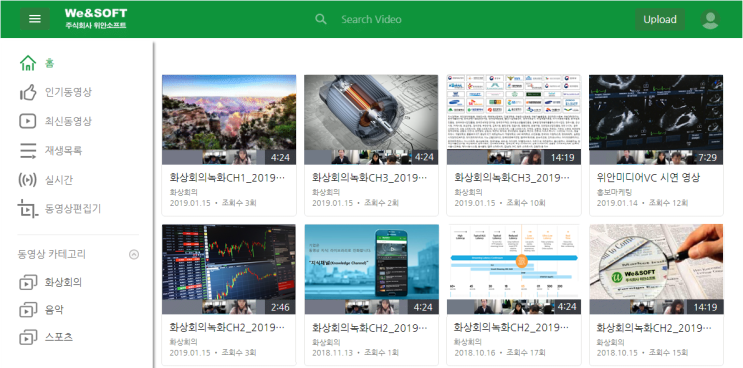
Task: Click the 홍보마케팅 category label
Action: tap(614, 192)
